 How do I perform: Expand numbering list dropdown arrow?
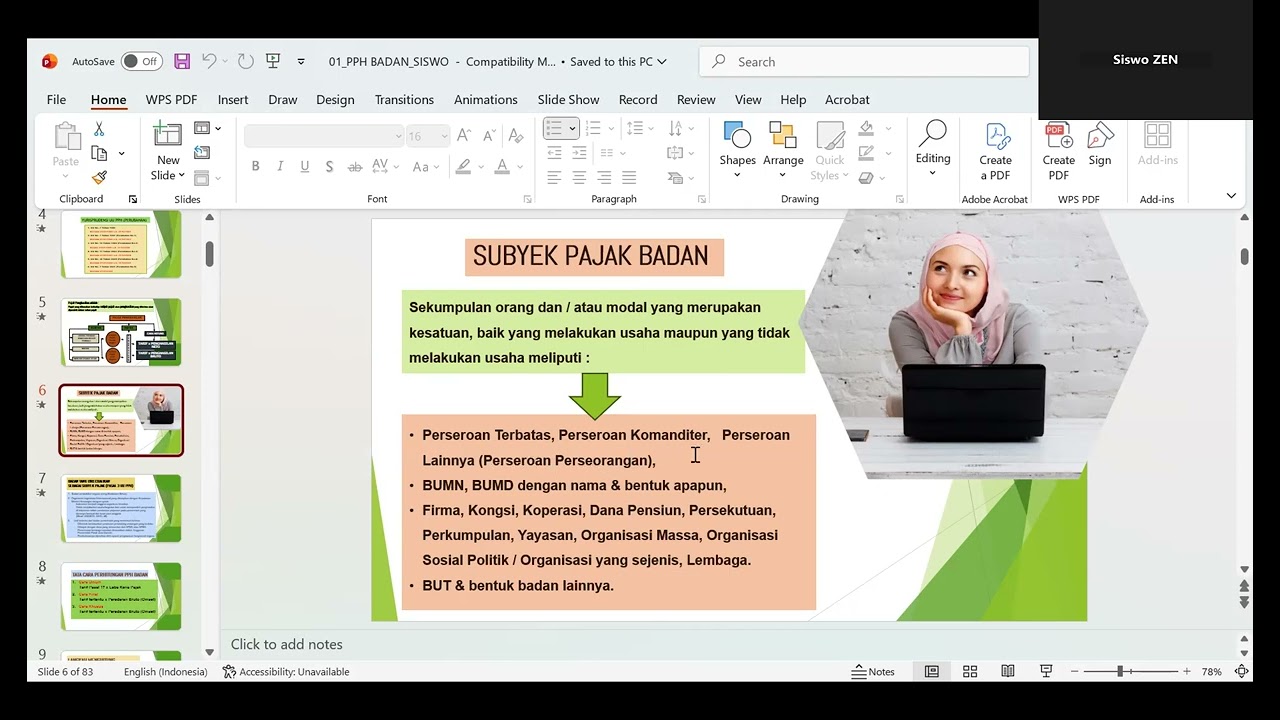tap(612, 129)
